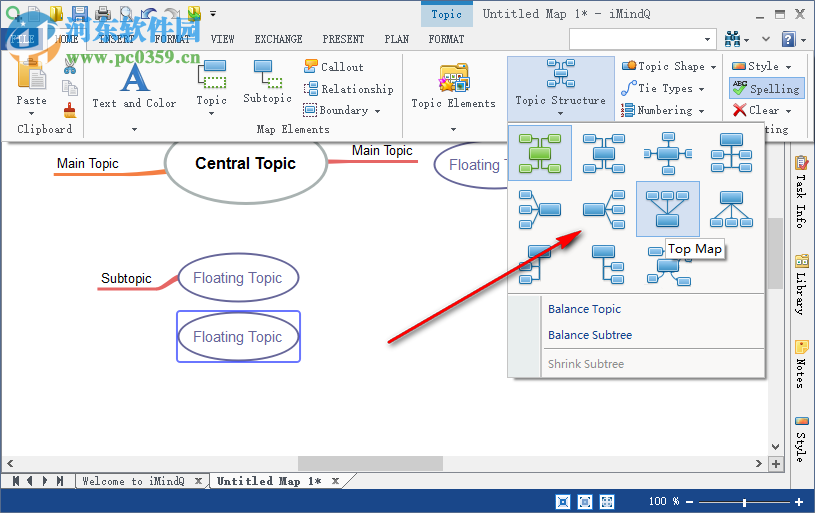815x513 pixels.
Task: Open the help question mark icon
Action: 788,39
